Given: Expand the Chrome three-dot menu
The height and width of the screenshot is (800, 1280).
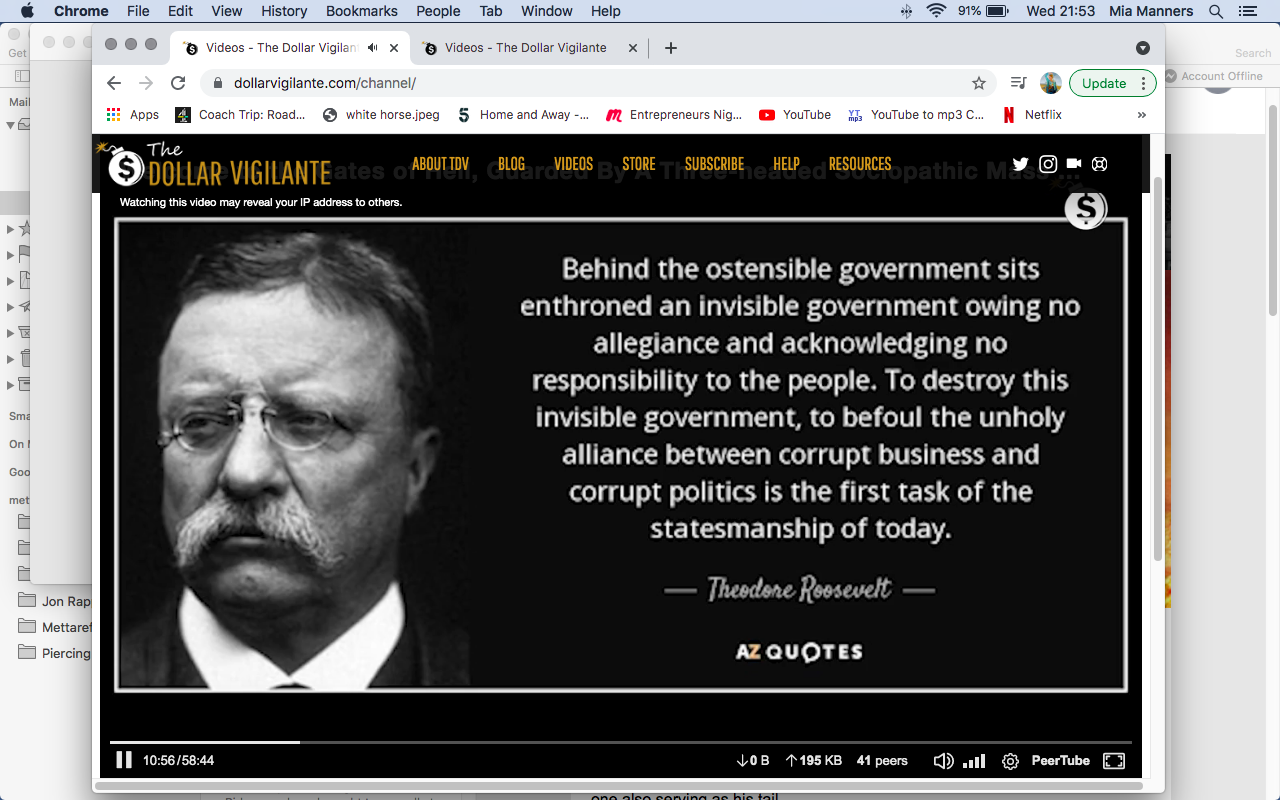Looking at the screenshot, I should click(x=1144, y=83).
